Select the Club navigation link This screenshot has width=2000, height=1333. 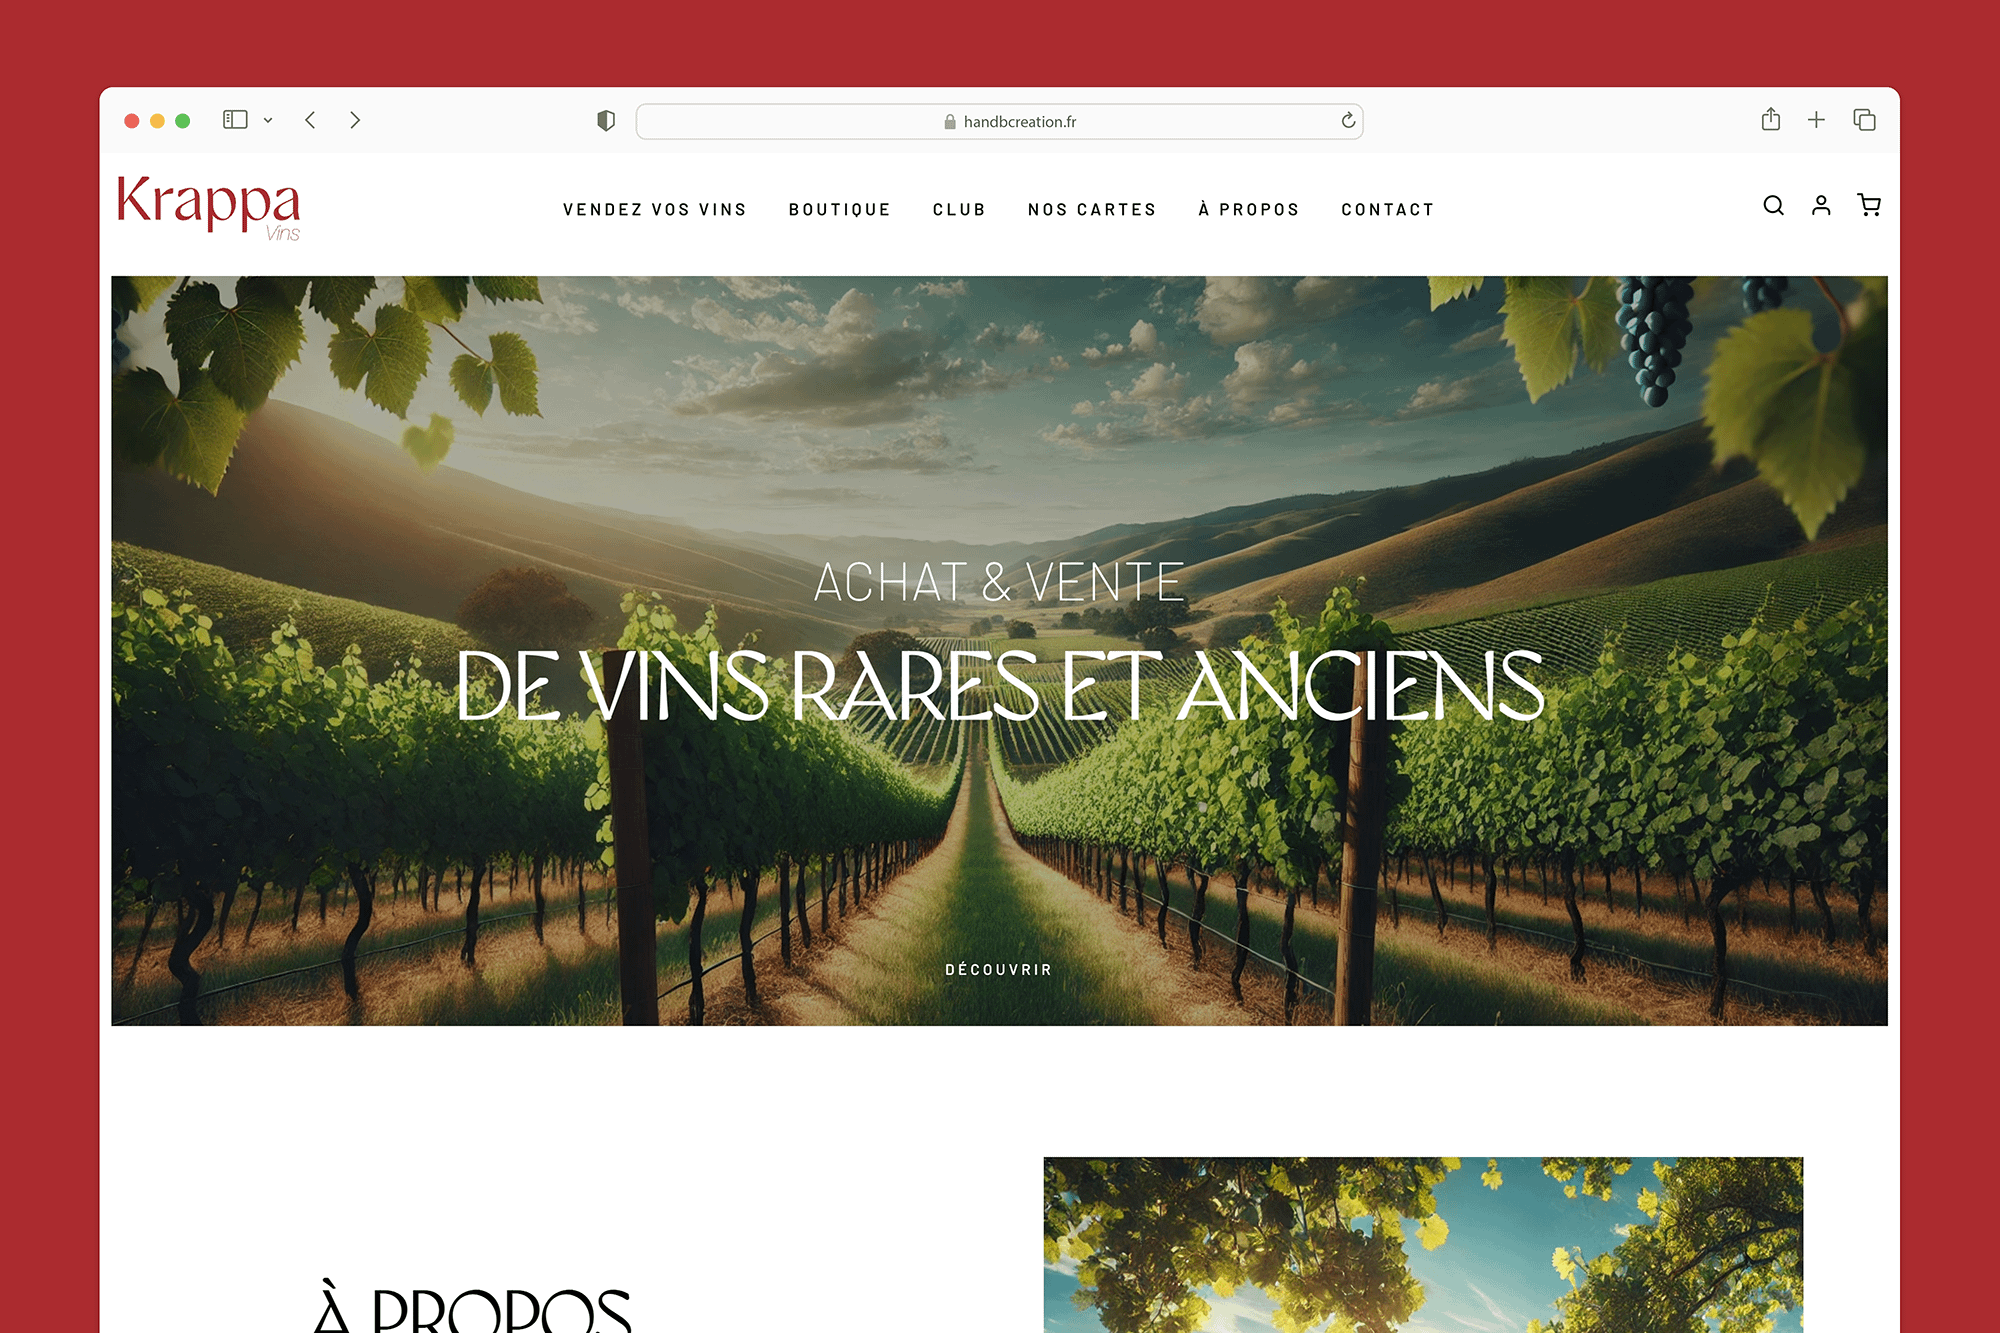(959, 210)
